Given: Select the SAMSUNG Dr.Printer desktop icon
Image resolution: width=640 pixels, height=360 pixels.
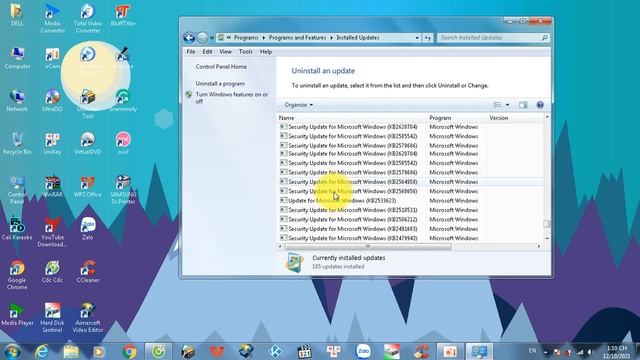Looking at the screenshot, I should pyautogui.click(x=123, y=189).
